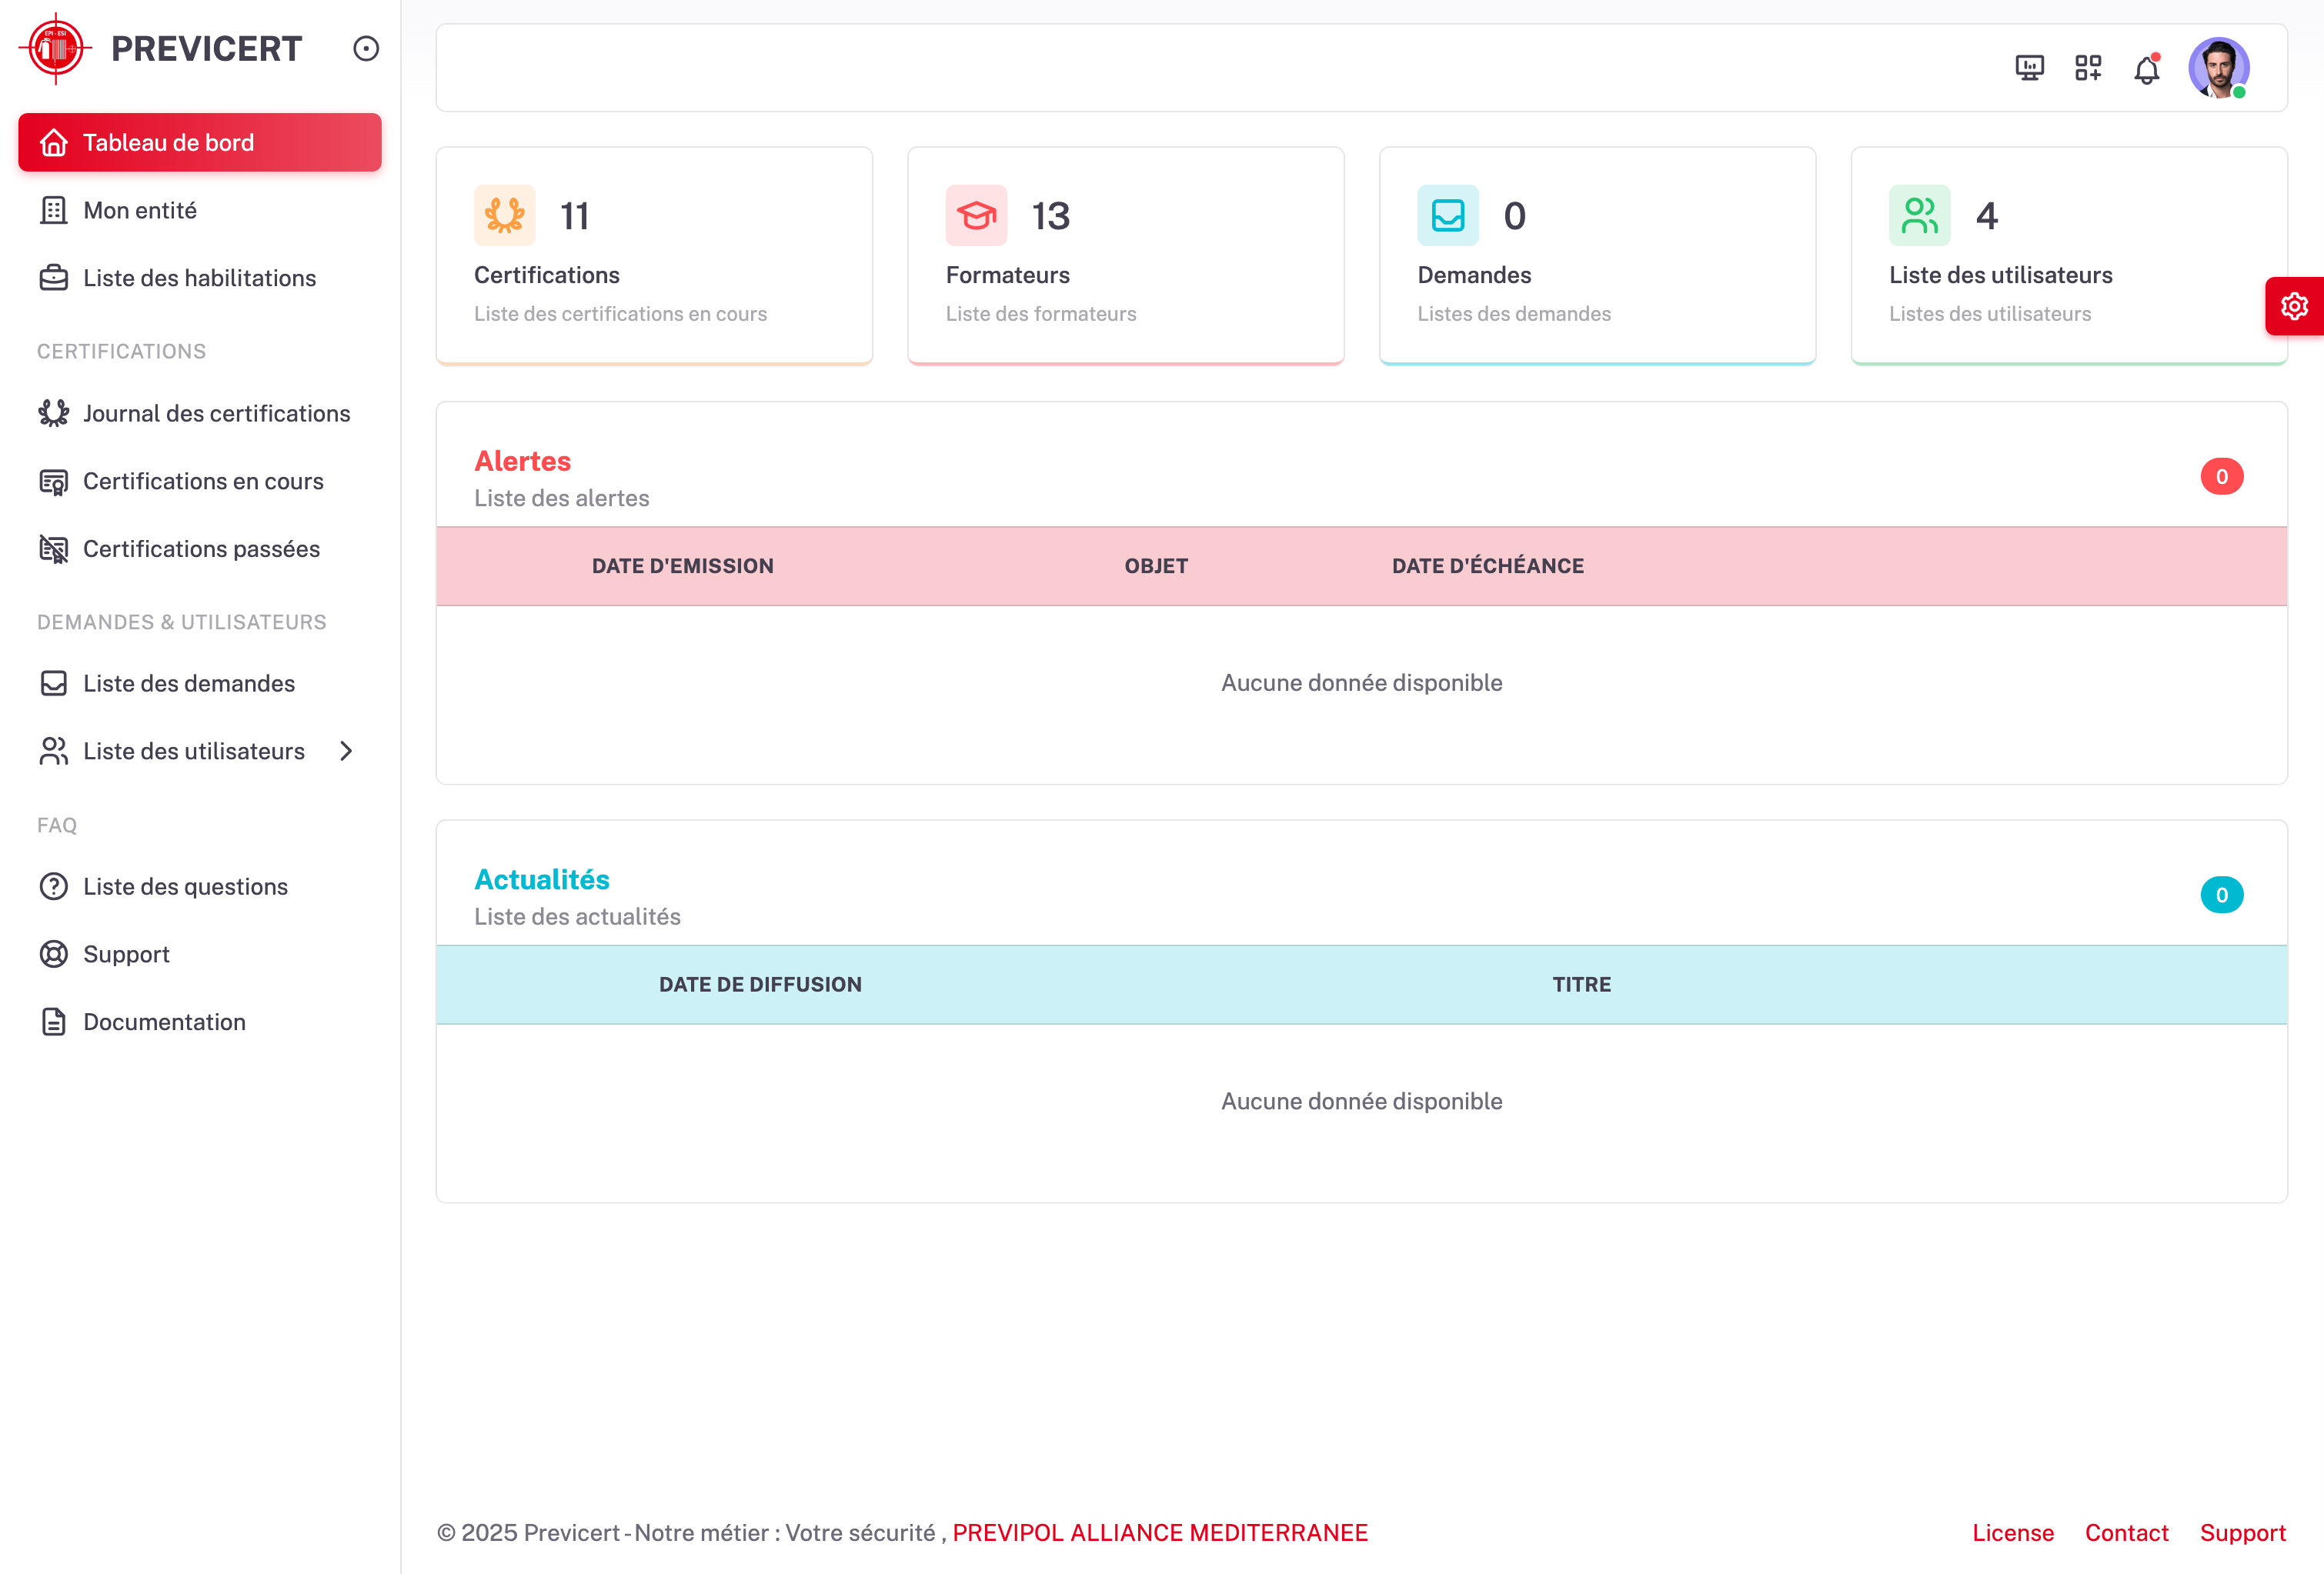2324x1574 pixels.
Task: Toggle the sidebar collapse control next to PREVICERT
Action: [365, 48]
